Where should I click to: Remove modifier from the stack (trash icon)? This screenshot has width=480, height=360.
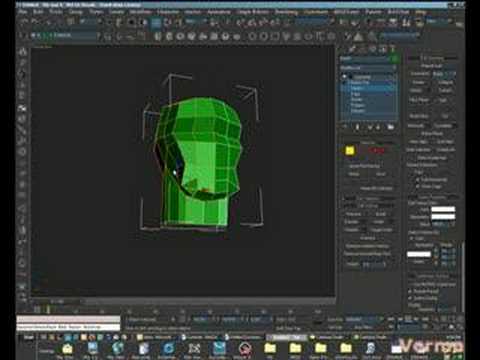(x=378, y=127)
